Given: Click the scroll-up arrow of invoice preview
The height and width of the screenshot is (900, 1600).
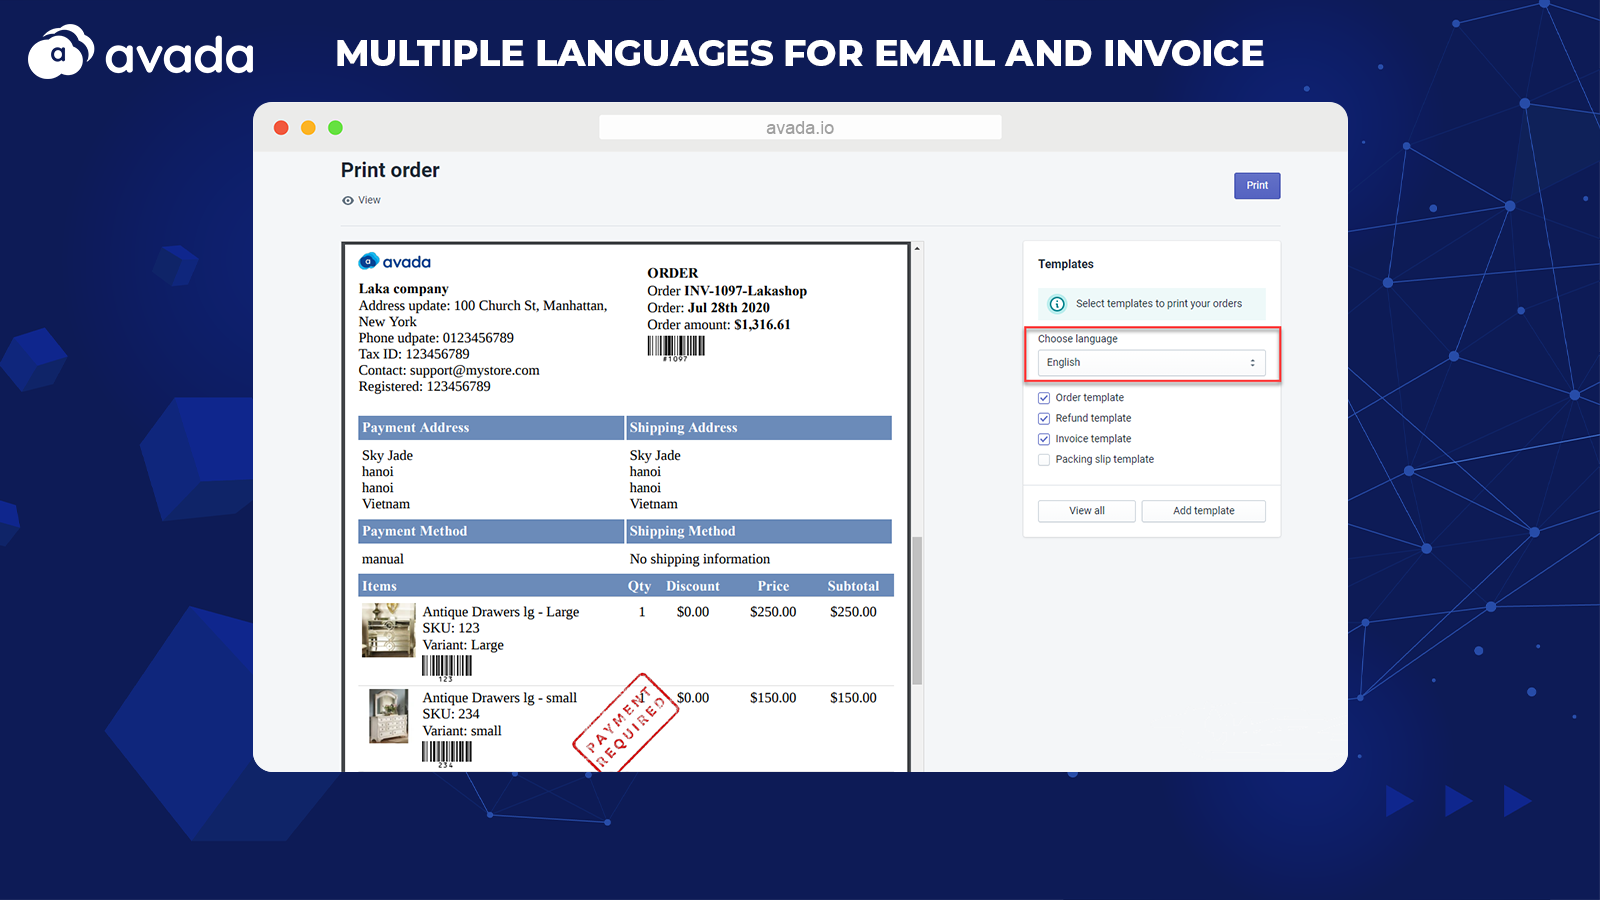Looking at the screenshot, I should (917, 249).
